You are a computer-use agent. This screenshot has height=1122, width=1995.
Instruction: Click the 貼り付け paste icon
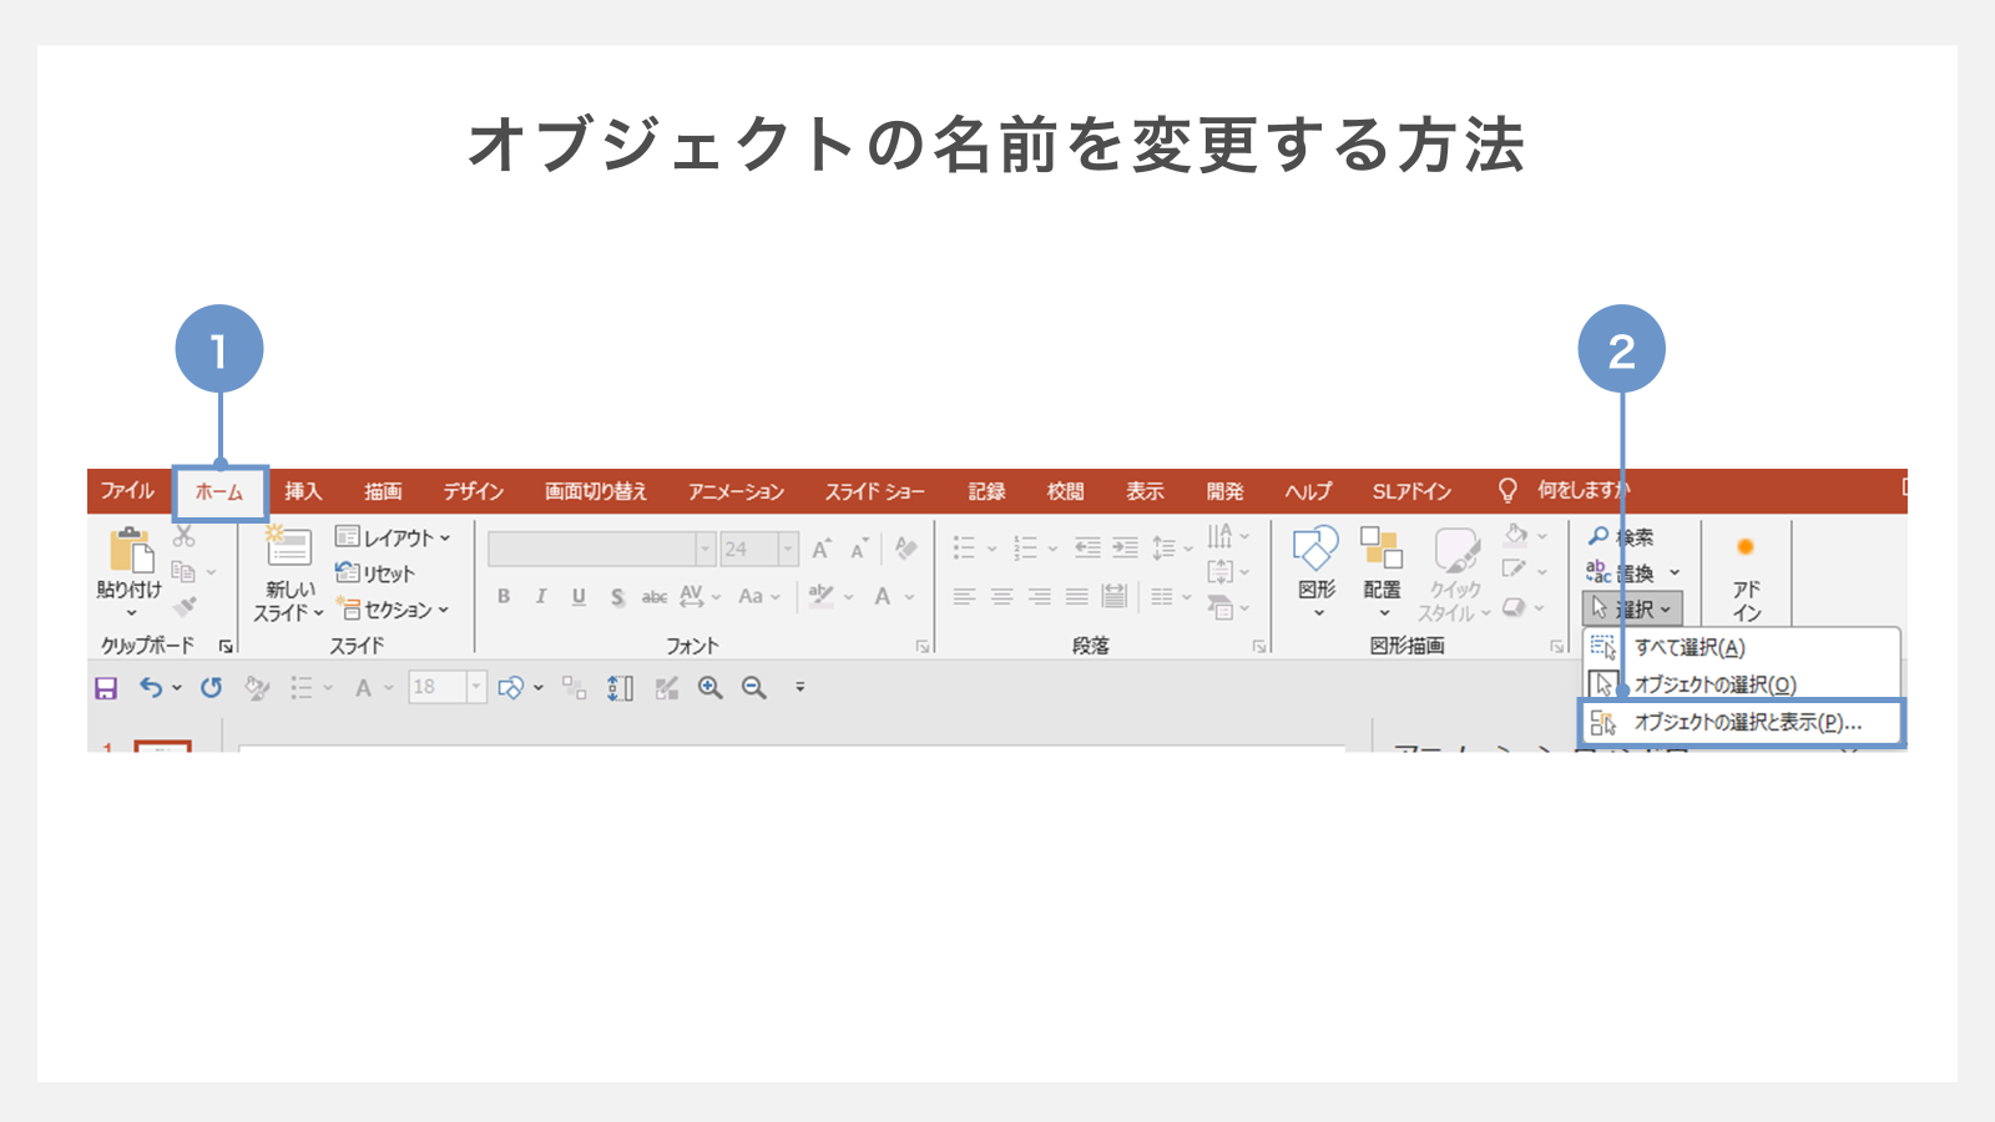pos(130,551)
